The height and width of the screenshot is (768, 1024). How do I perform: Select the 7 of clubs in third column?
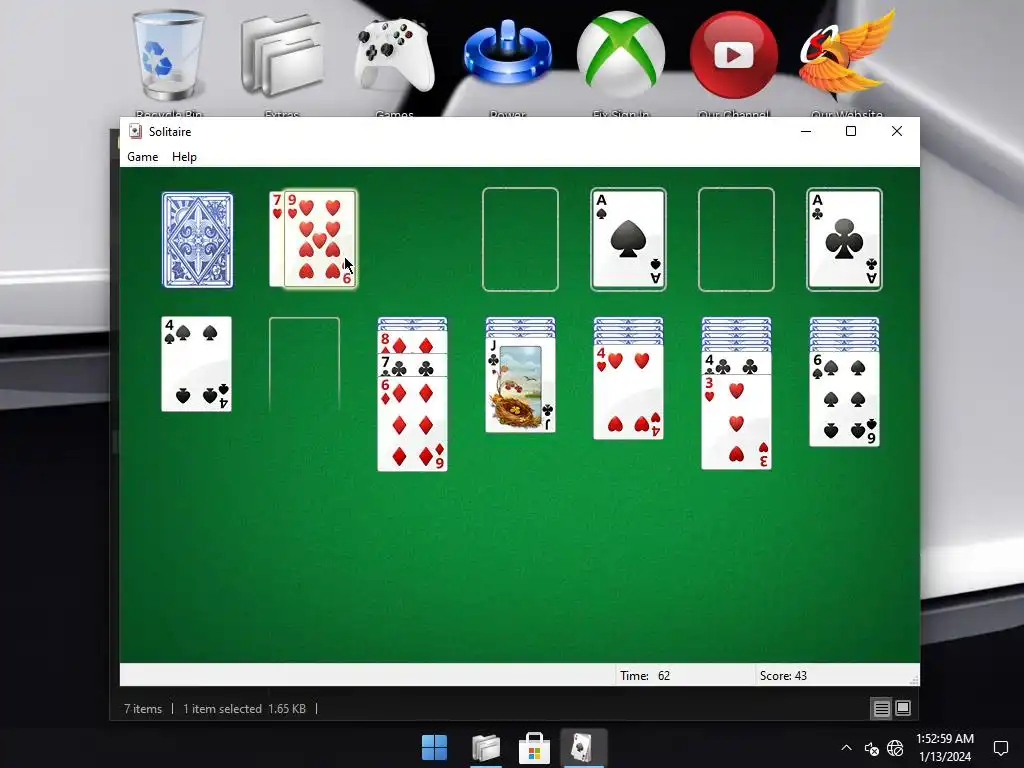coord(412,364)
